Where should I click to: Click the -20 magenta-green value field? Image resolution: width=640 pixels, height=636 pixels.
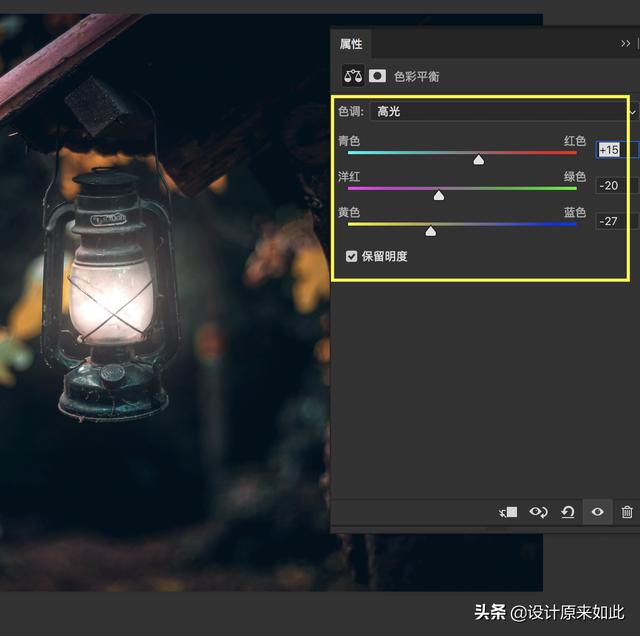coord(616,185)
